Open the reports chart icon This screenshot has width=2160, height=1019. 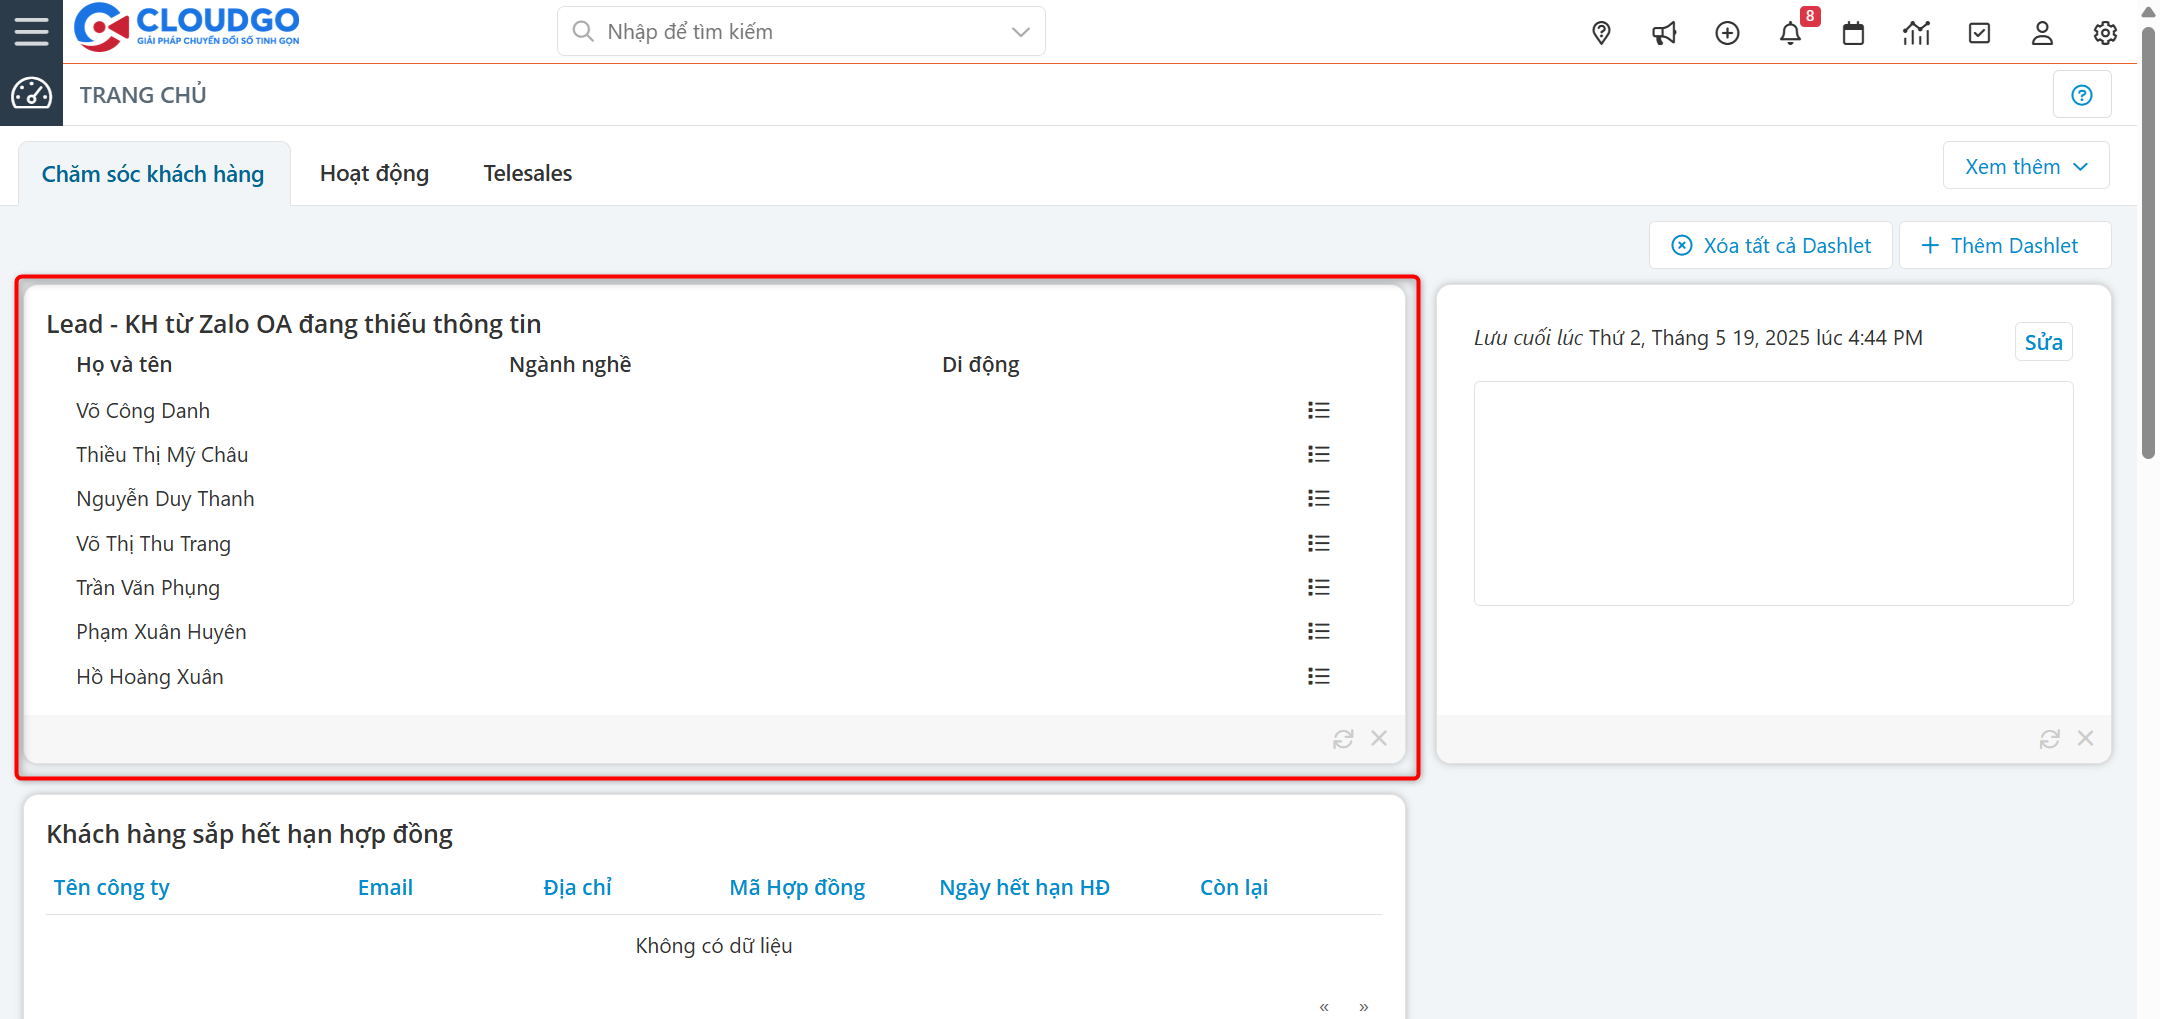click(1916, 33)
